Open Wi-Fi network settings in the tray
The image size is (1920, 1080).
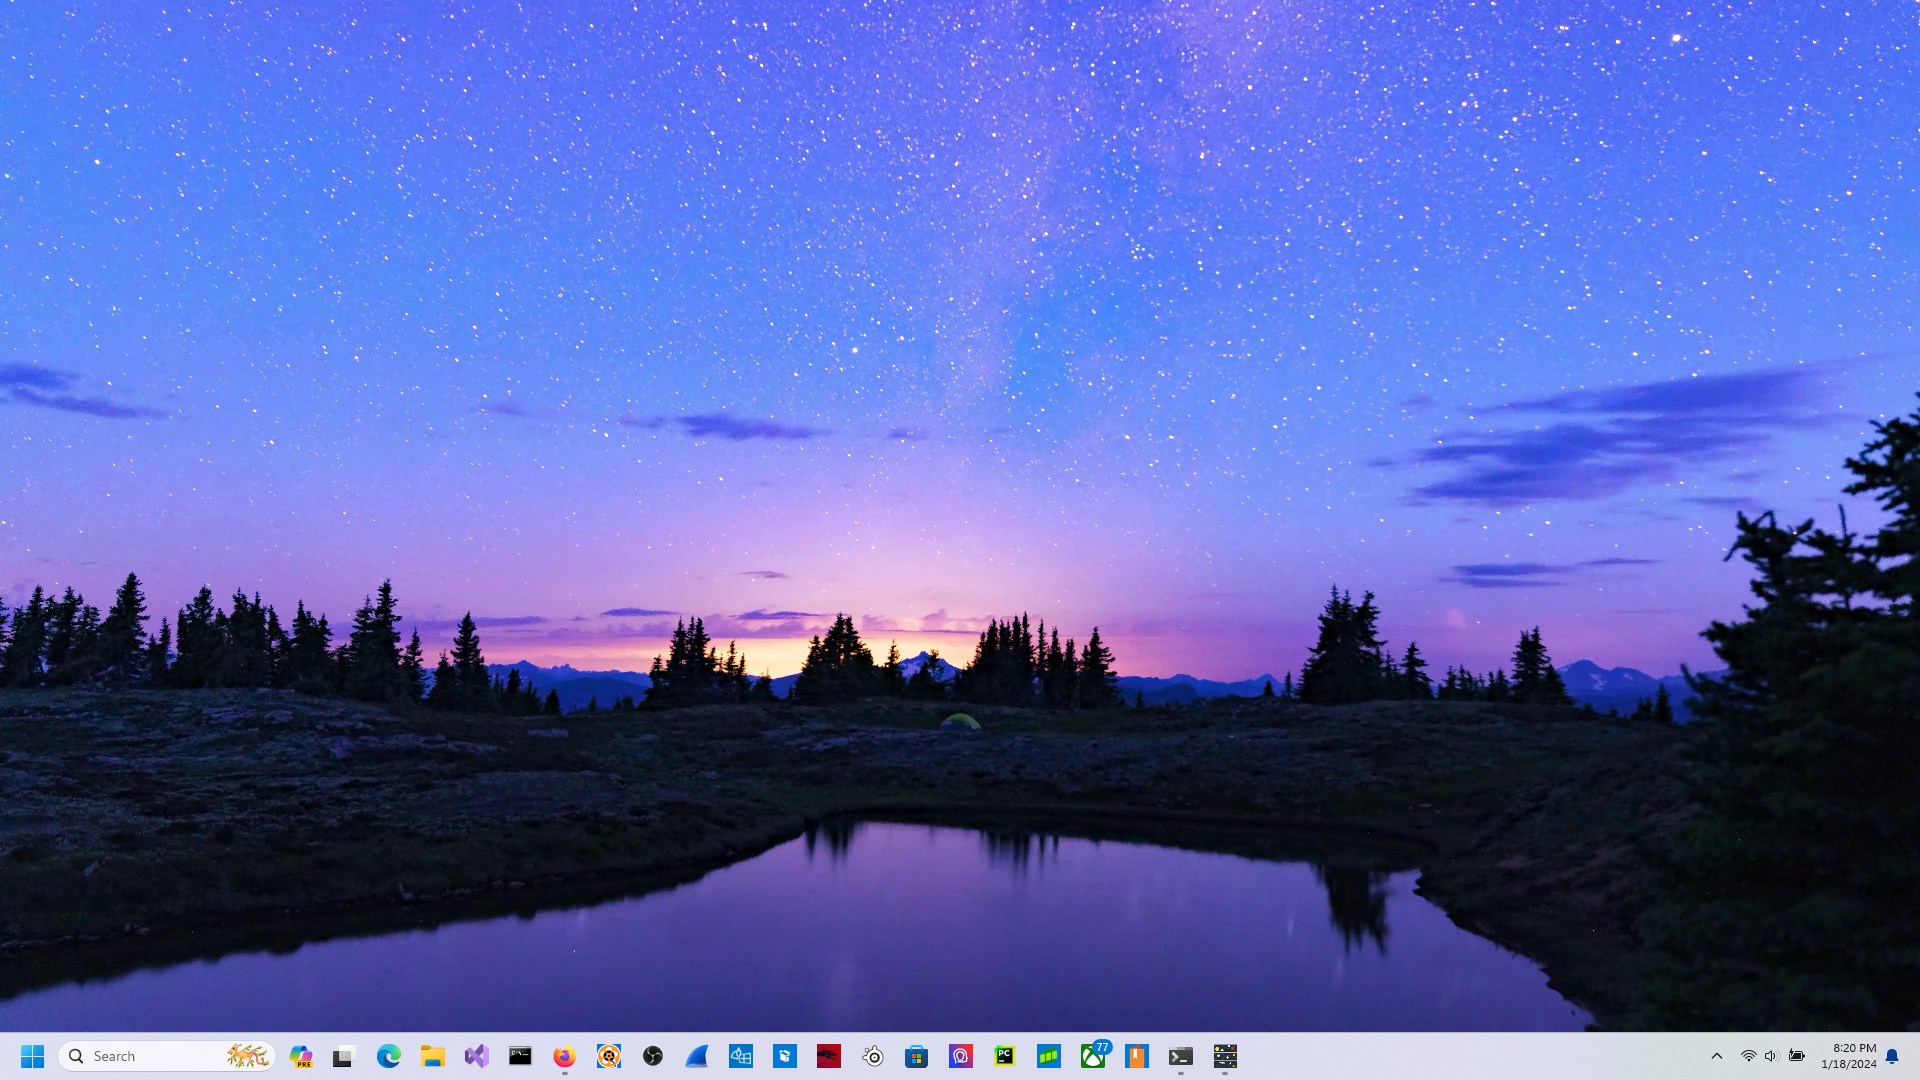[x=1748, y=1056]
